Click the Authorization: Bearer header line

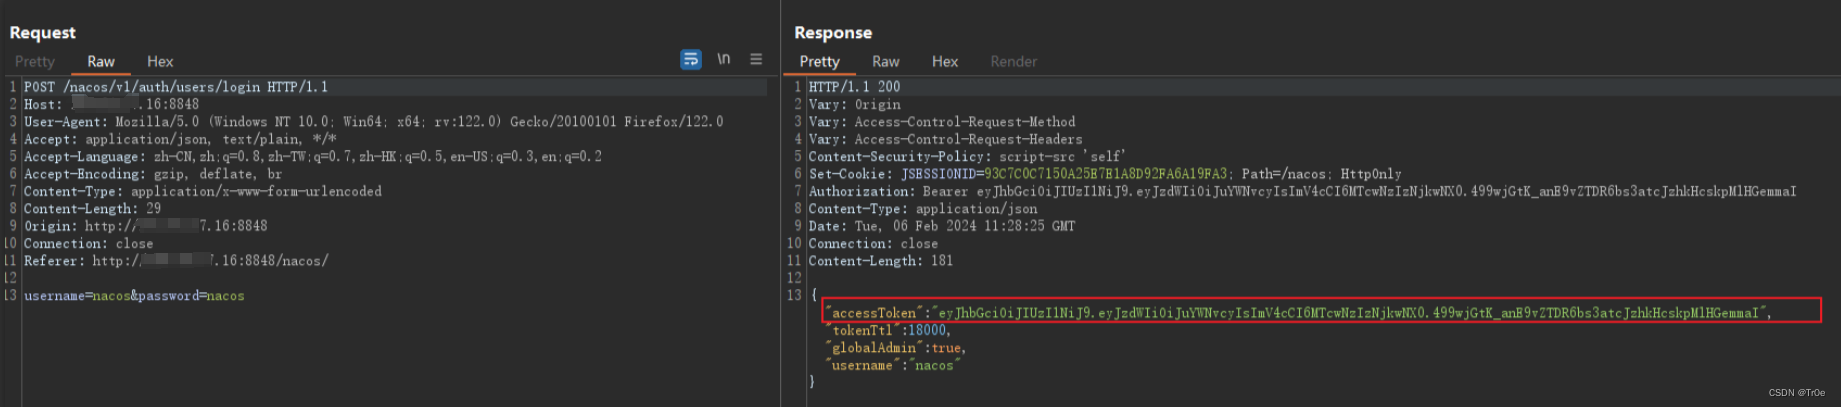click(1302, 191)
